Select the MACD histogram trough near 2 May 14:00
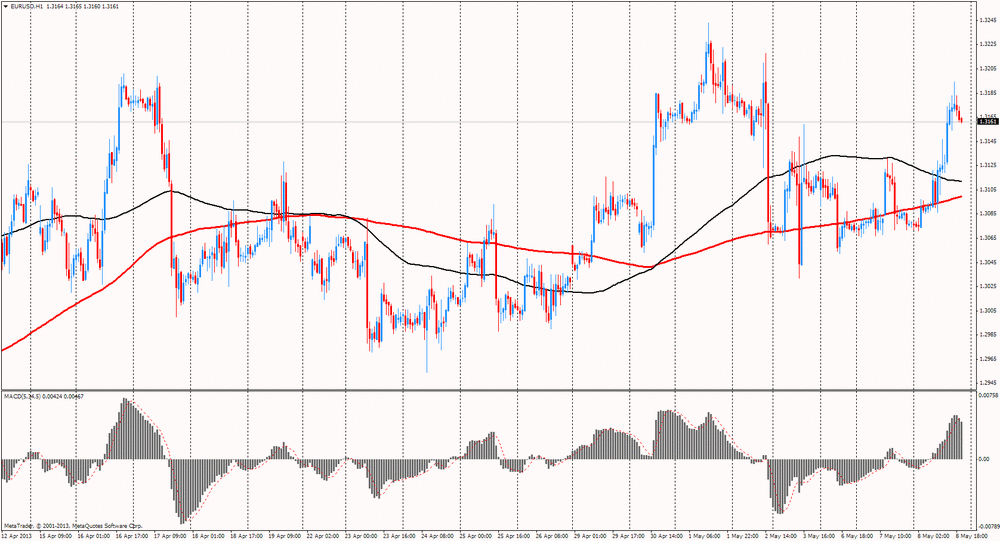Viewport: 1000px width, 541px height. [779, 486]
